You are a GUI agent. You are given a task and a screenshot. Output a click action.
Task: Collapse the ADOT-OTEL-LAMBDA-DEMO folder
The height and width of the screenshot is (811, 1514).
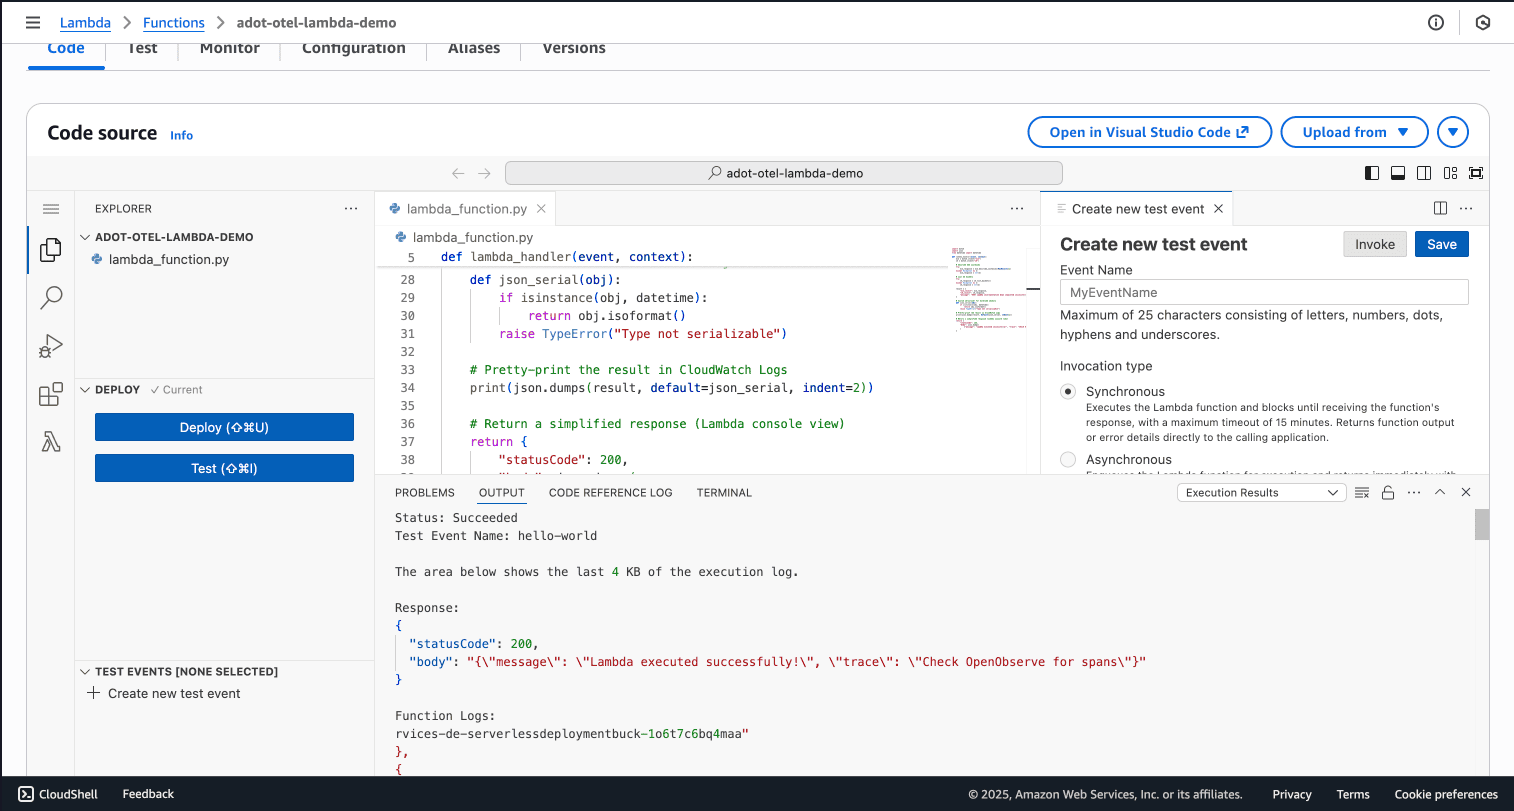(x=85, y=237)
